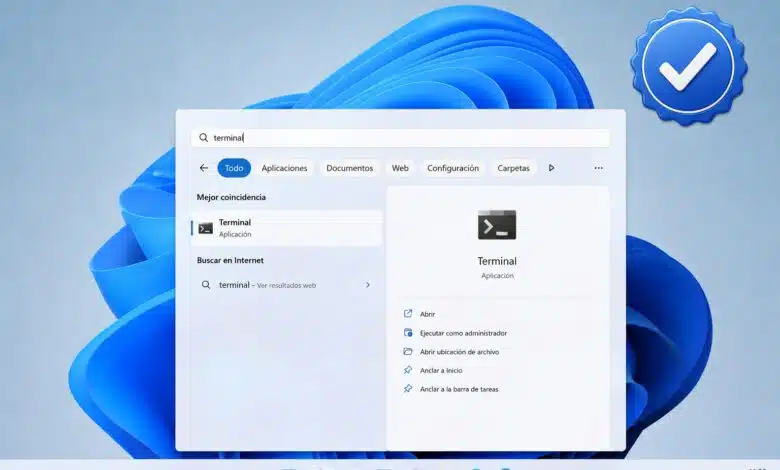Click the pin icon next to Anclar a Inicio
This screenshot has height=470, width=780.
tap(408, 370)
